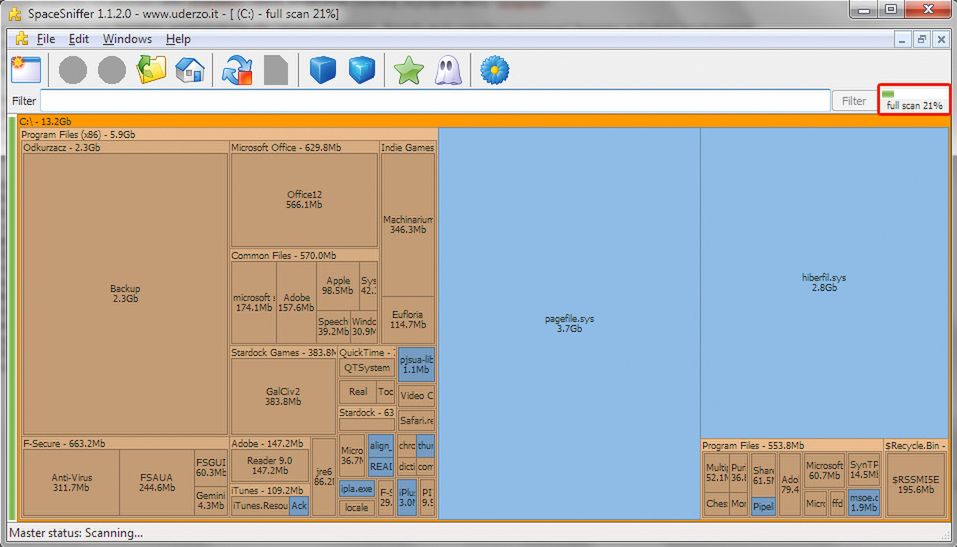Click the greyed-out Go Forward circle button
The image size is (957, 547).
(112, 70)
